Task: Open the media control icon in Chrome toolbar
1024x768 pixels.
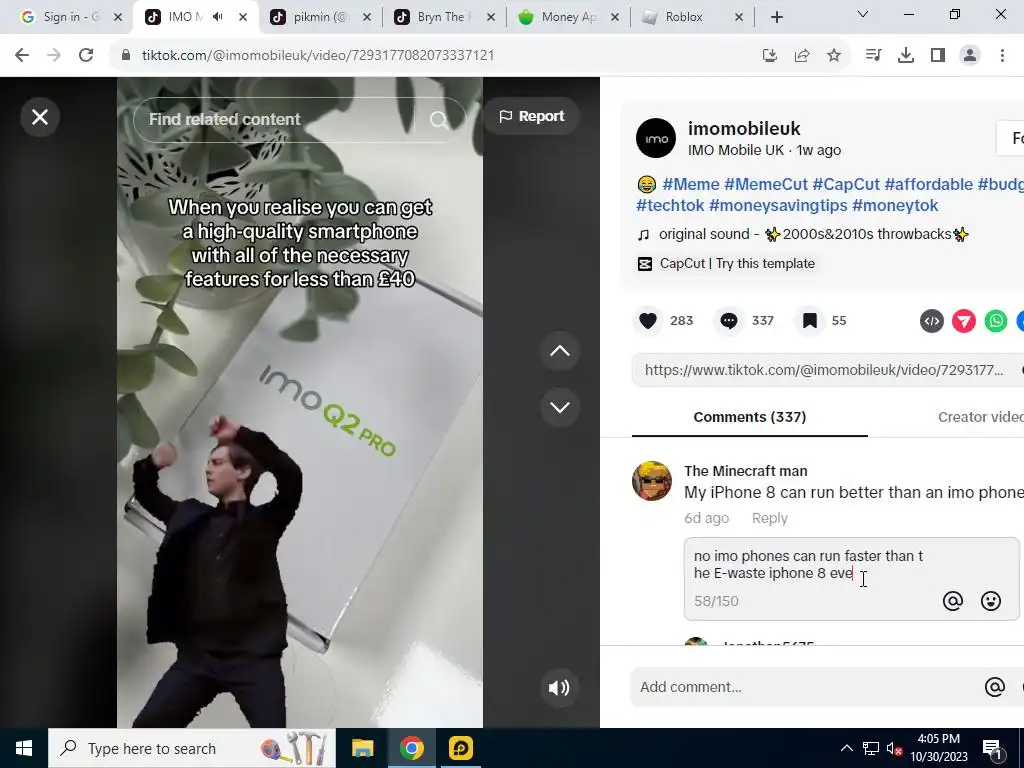Action: 873,56
